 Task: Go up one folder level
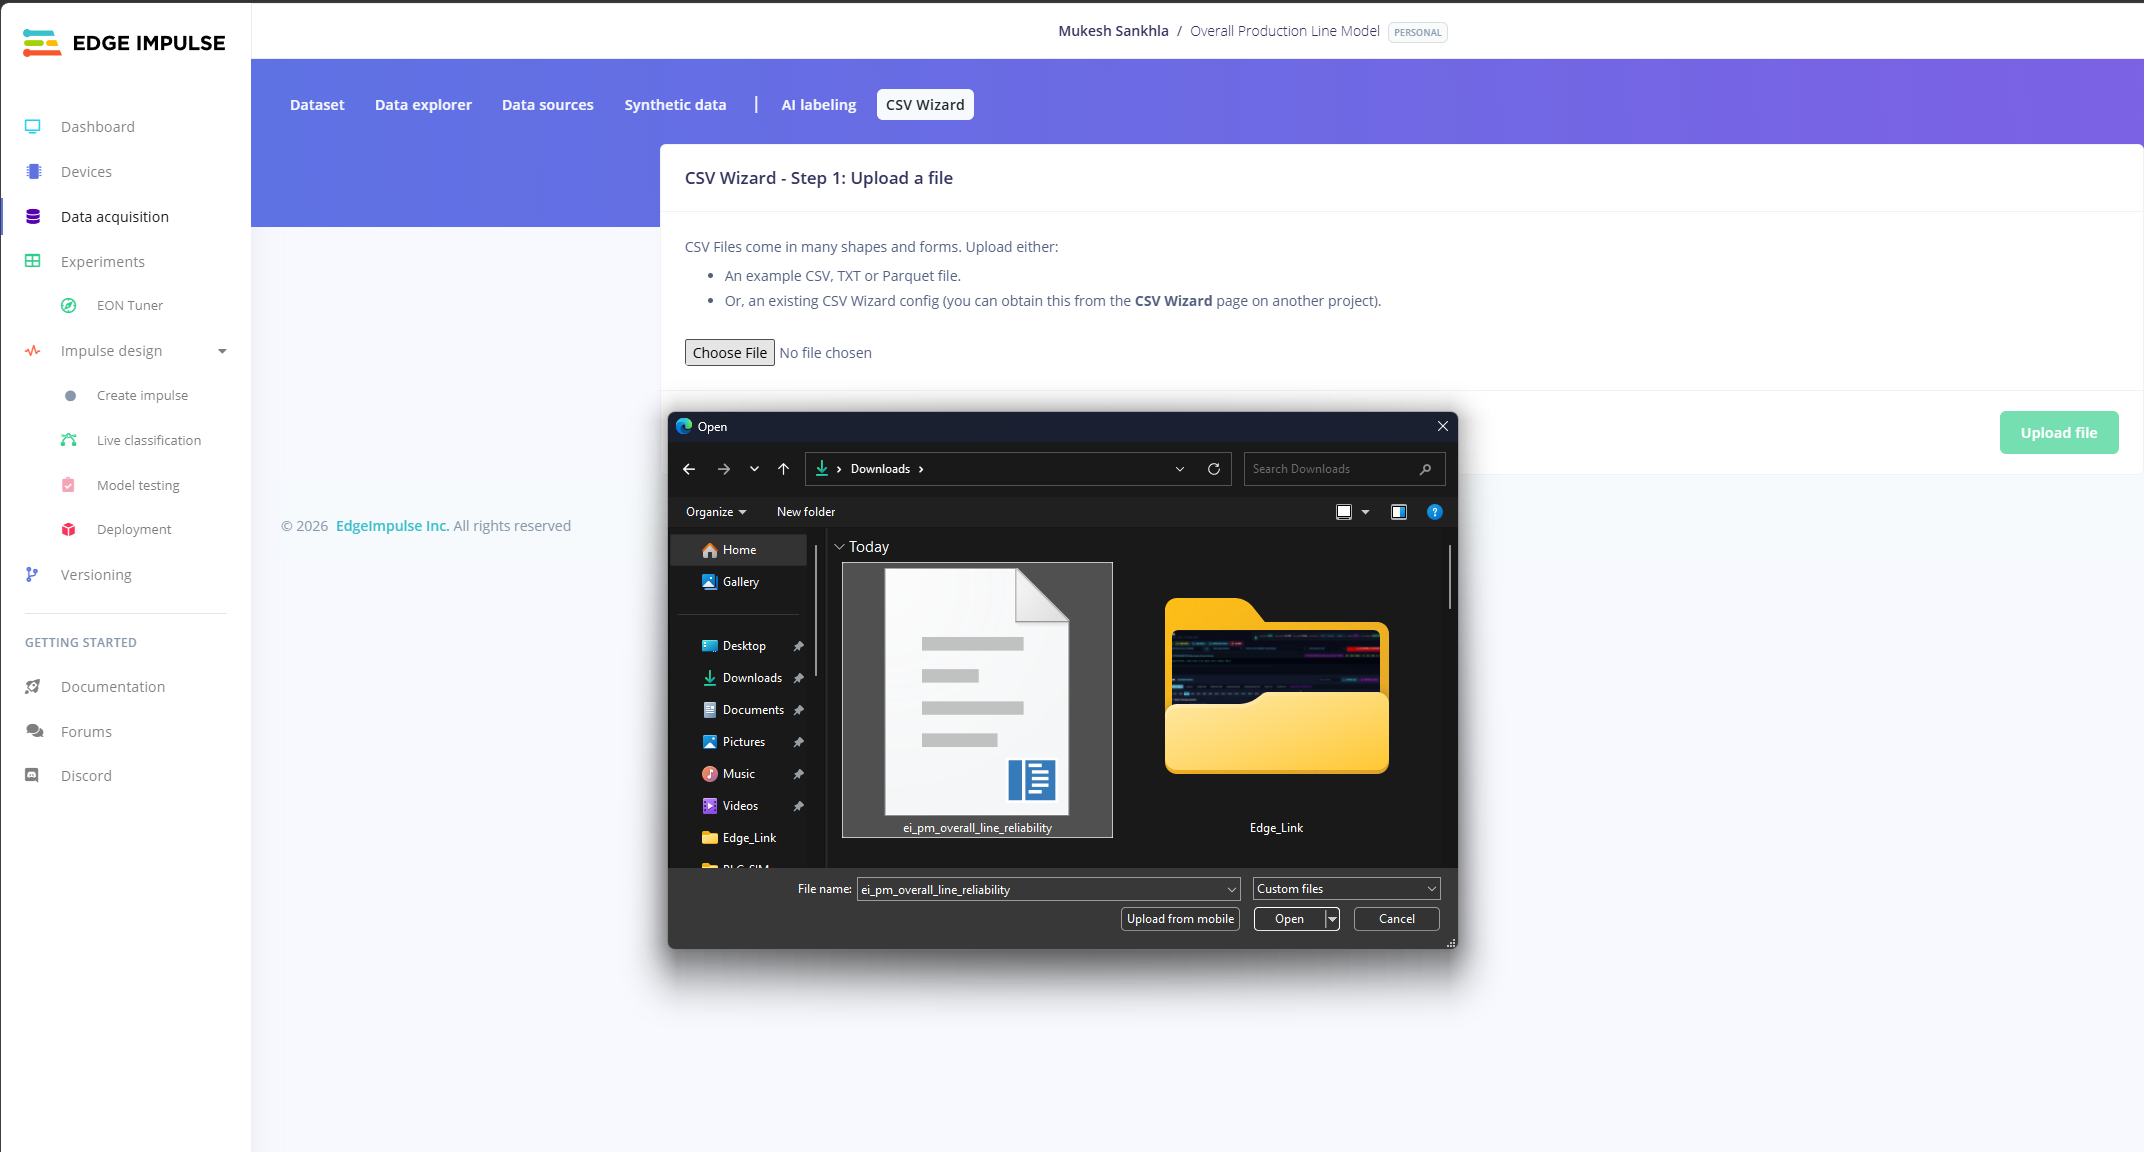pos(783,469)
